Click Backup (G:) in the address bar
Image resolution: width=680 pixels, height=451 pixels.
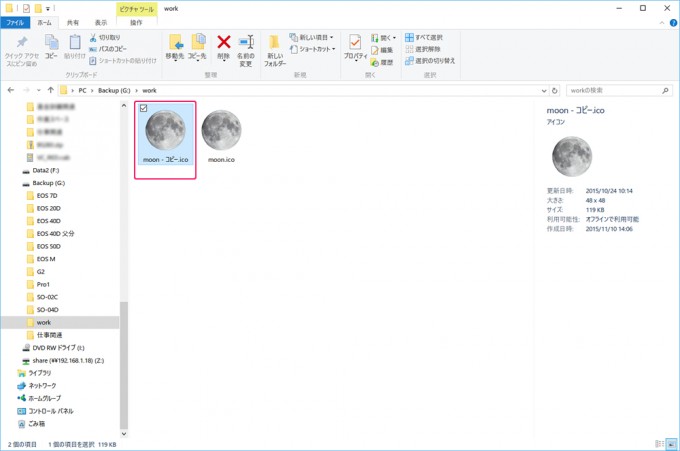pyautogui.click(x=114, y=90)
